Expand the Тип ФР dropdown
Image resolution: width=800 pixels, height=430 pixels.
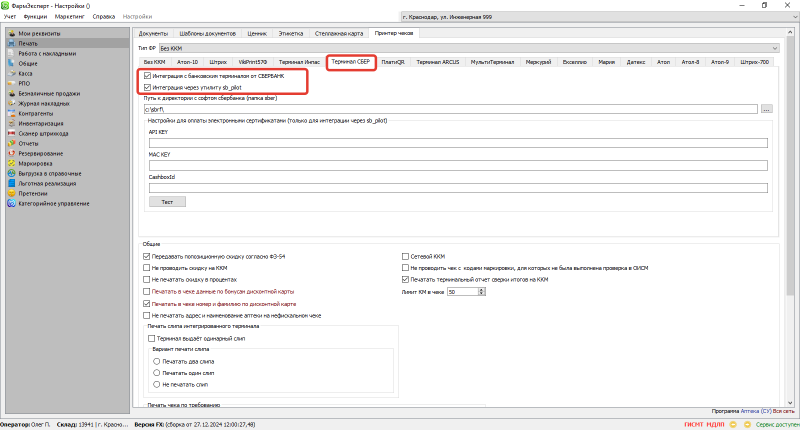(775, 47)
